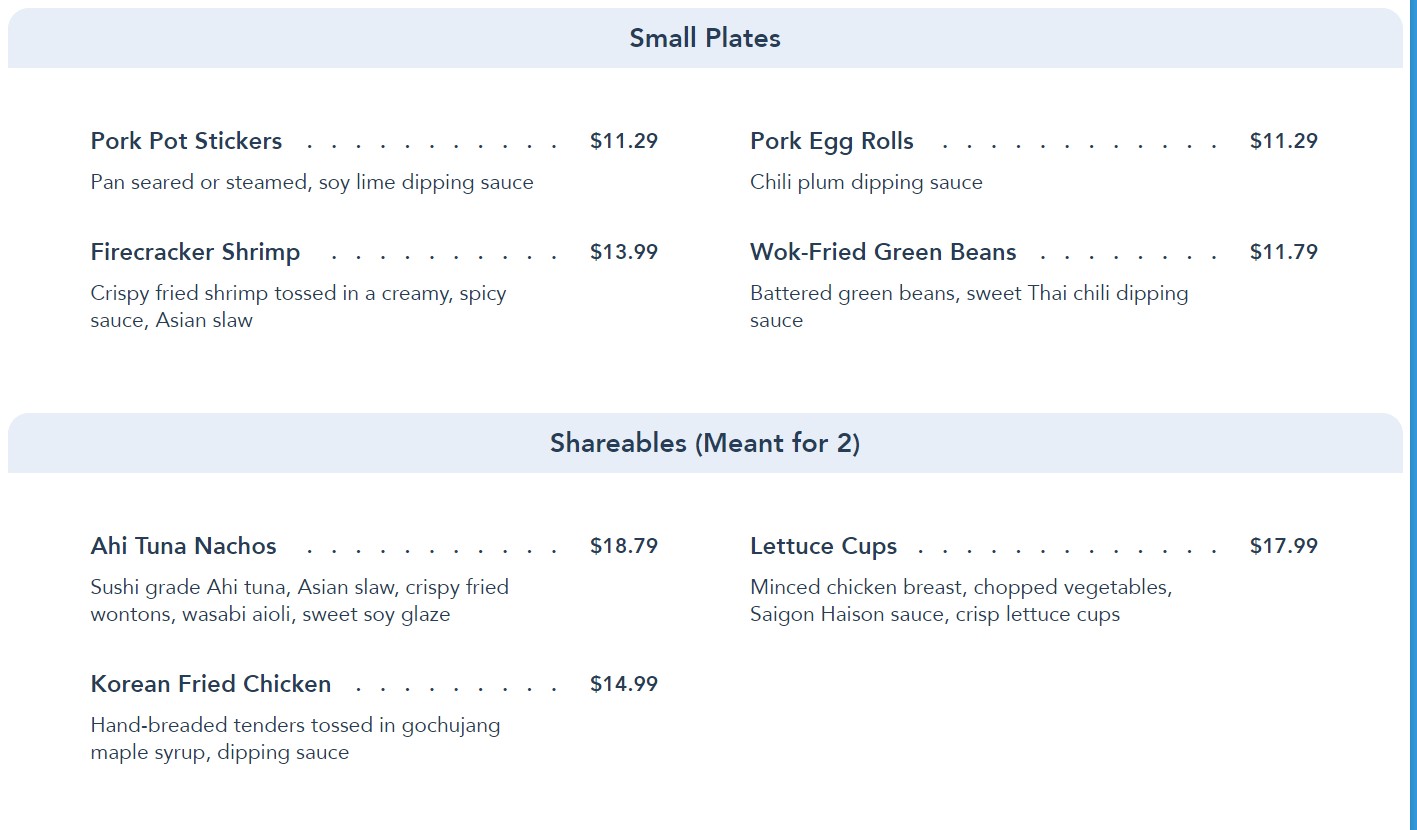Click the $17.99 Lettuce Cups price

1284,546
